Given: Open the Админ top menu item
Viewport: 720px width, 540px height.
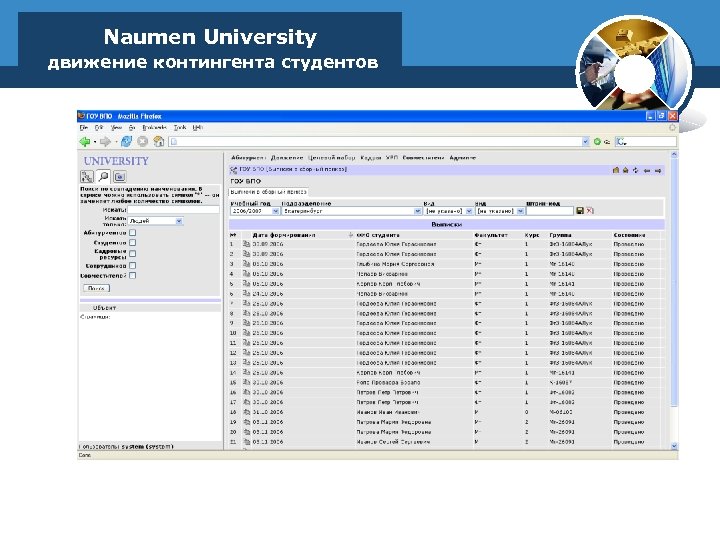Looking at the screenshot, I should tap(462, 158).
